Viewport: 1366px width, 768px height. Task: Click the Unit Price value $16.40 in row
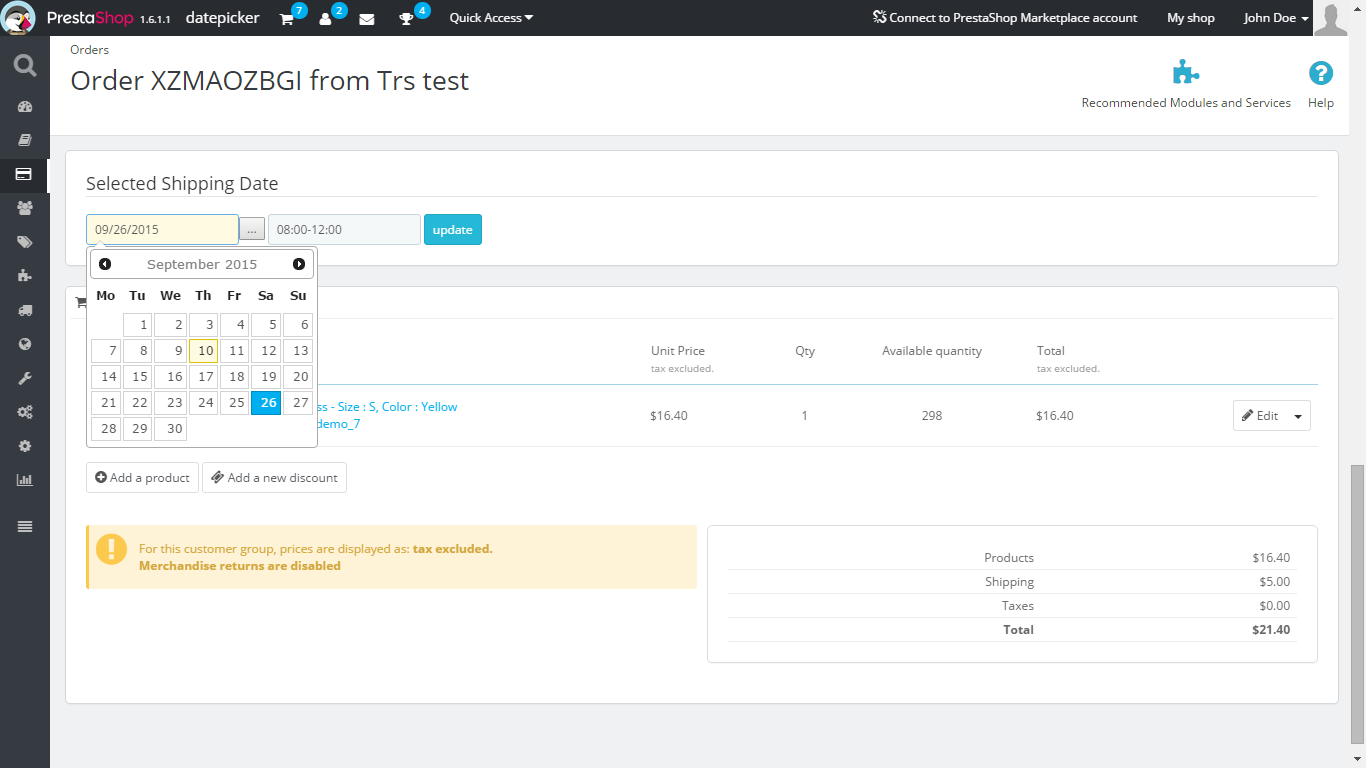(669, 416)
